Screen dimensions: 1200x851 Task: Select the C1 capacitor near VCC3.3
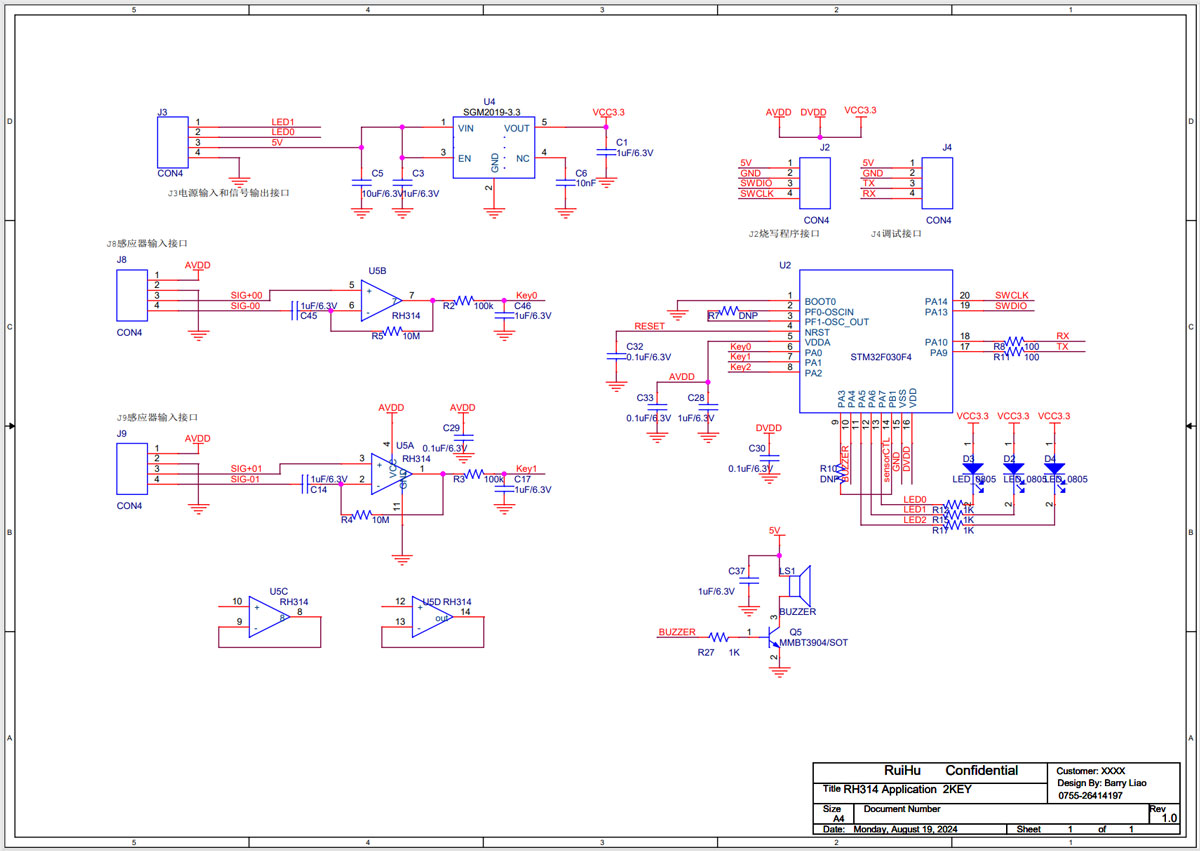606,152
